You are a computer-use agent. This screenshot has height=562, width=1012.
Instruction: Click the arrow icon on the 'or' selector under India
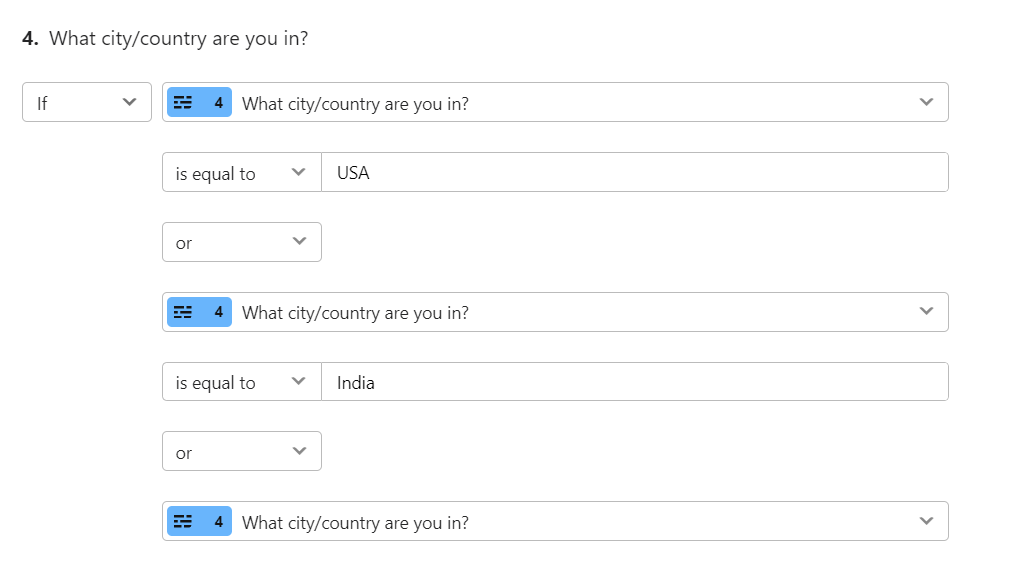[299, 451]
